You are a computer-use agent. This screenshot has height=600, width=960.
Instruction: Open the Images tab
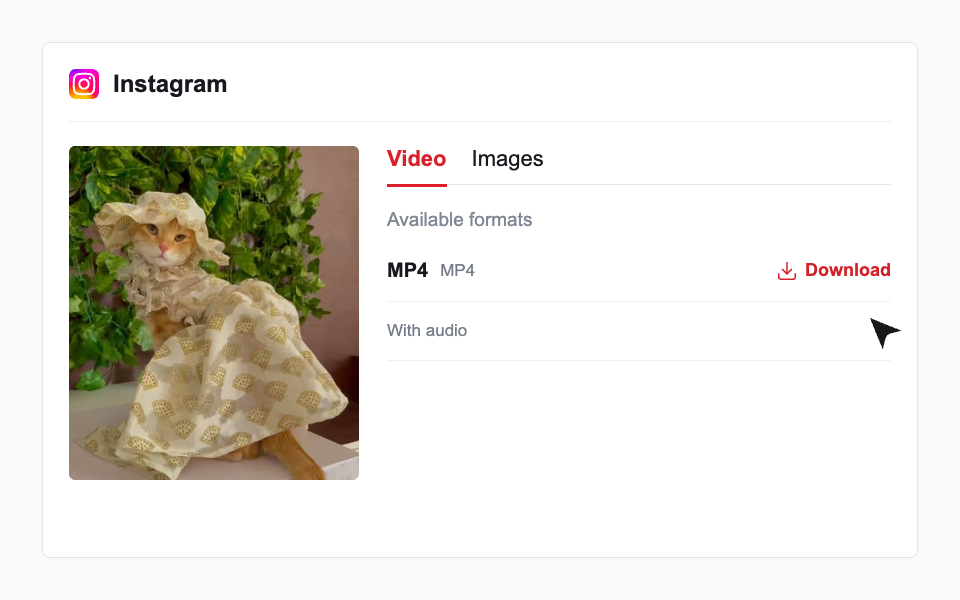(x=507, y=159)
